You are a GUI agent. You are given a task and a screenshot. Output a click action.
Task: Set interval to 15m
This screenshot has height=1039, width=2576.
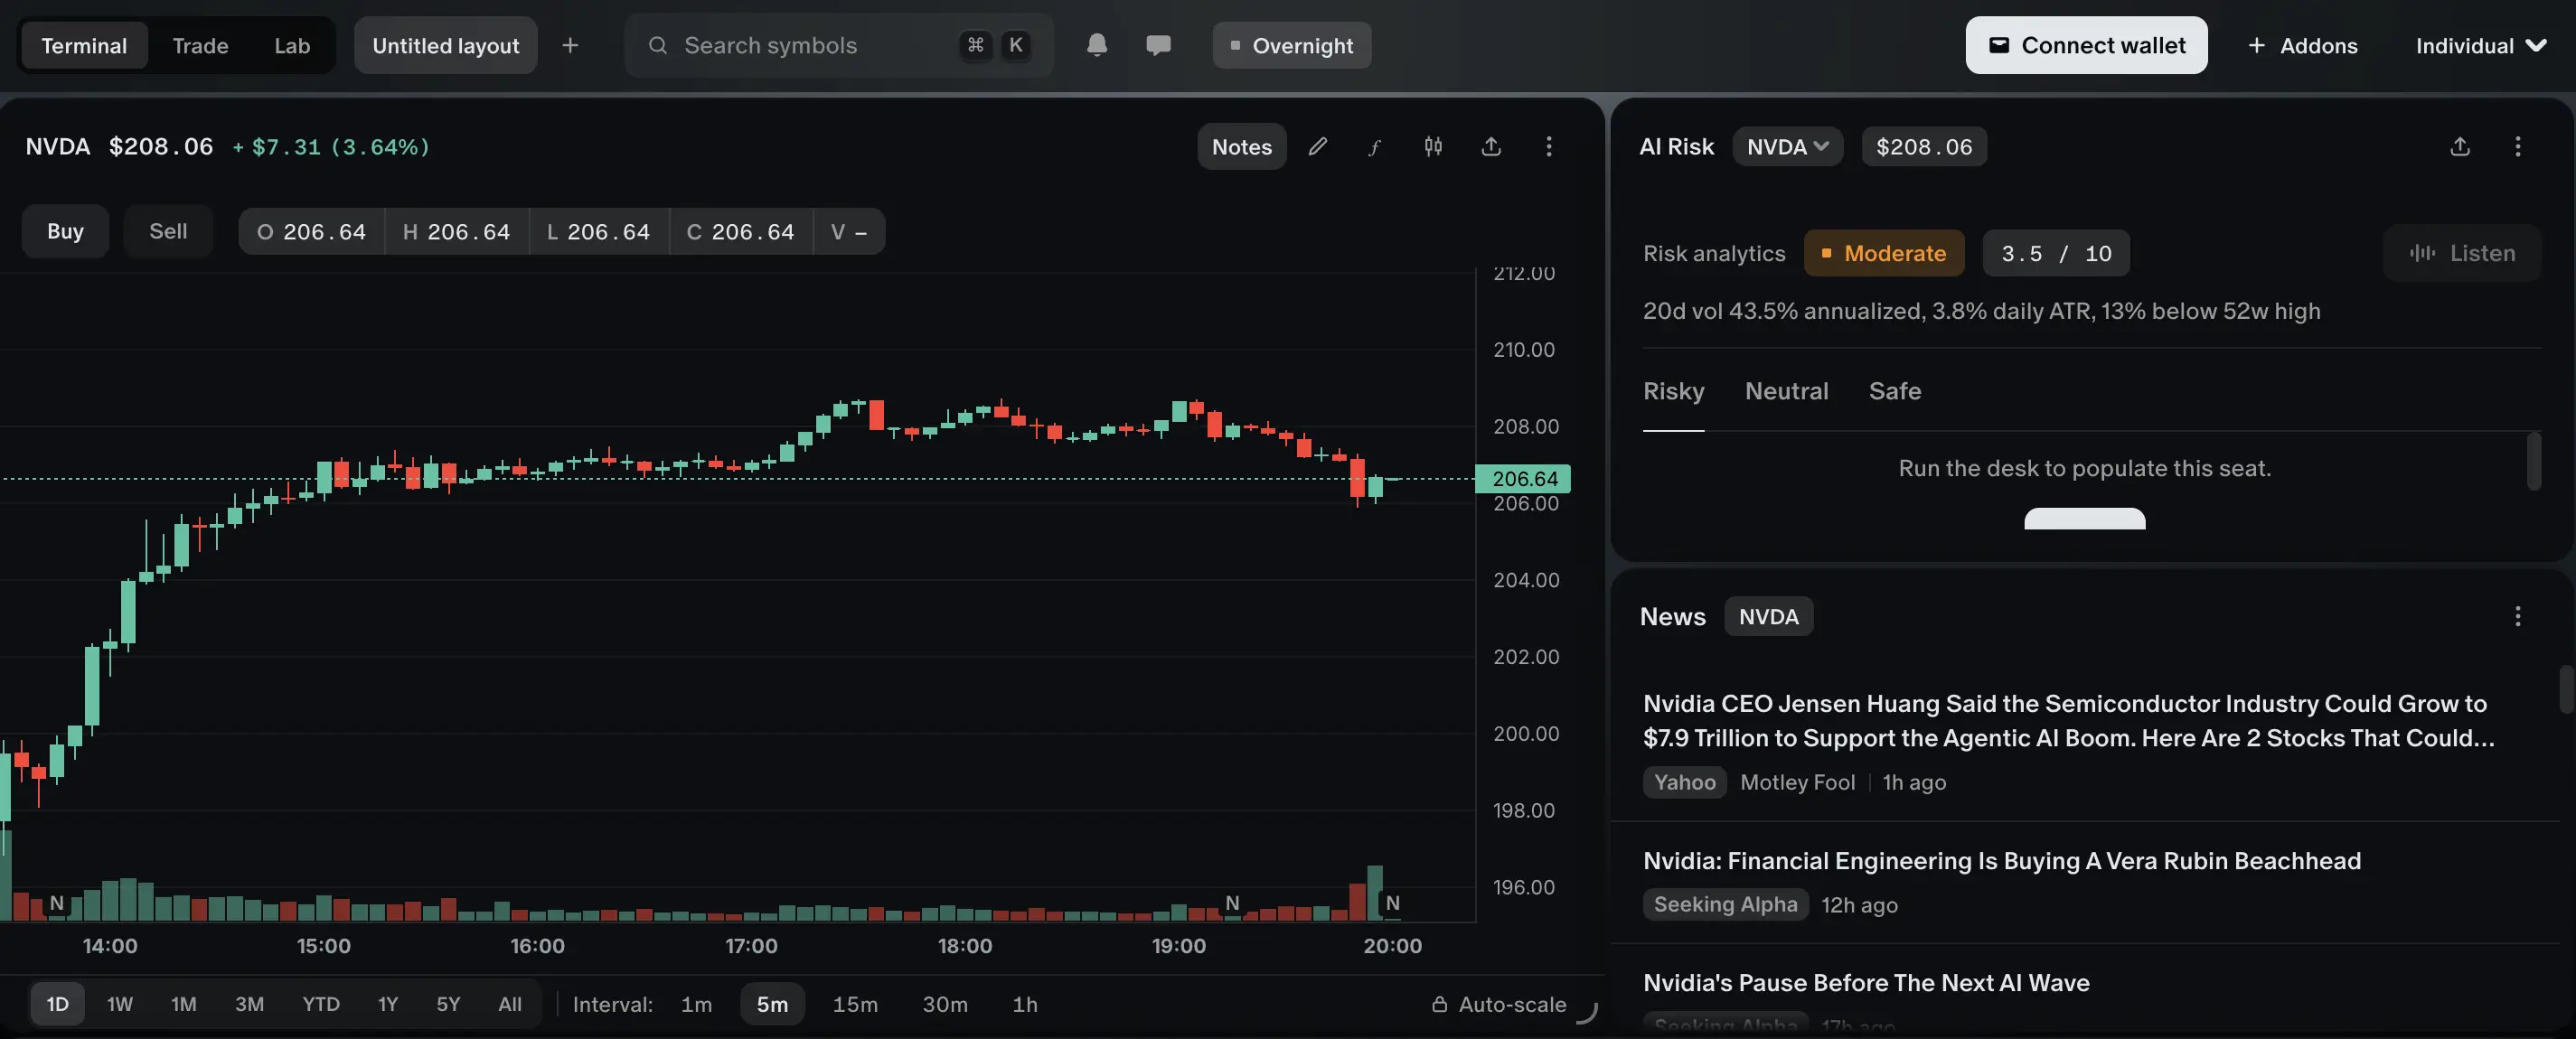(x=855, y=1004)
